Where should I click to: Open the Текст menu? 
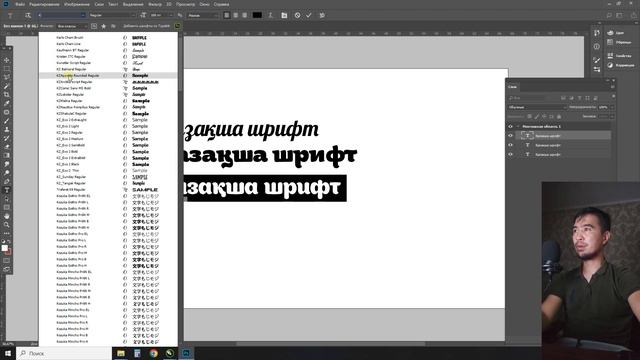pyautogui.click(x=113, y=4)
